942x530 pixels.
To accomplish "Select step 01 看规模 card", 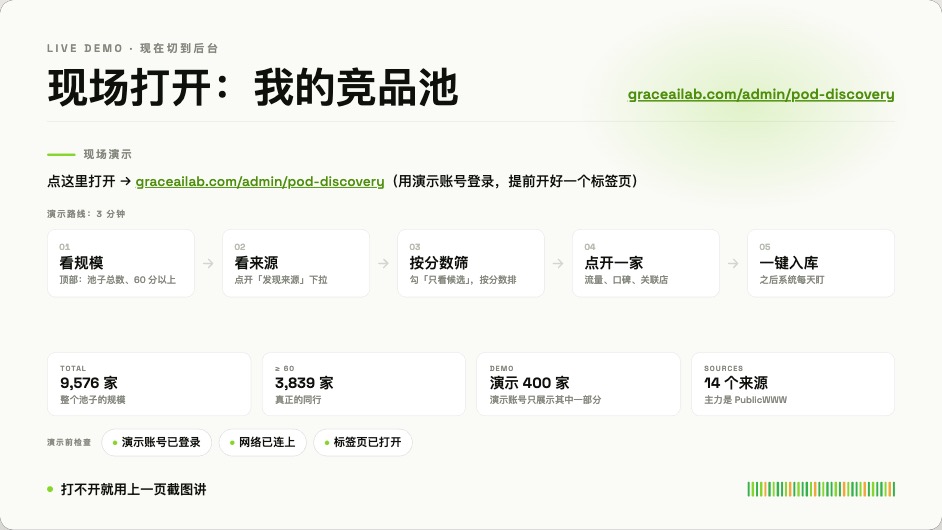I will (x=121, y=263).
